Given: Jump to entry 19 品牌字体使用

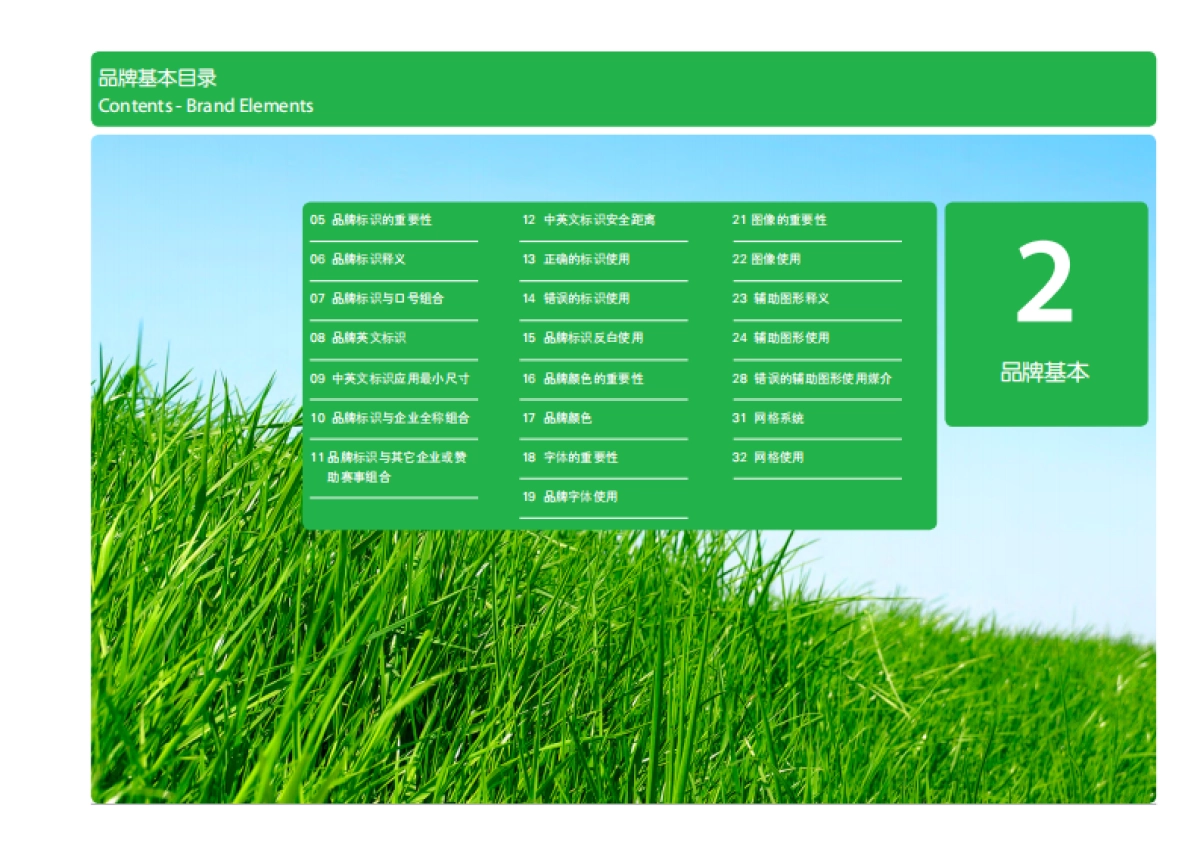Looking at the screenshot, I should (570, 497).
